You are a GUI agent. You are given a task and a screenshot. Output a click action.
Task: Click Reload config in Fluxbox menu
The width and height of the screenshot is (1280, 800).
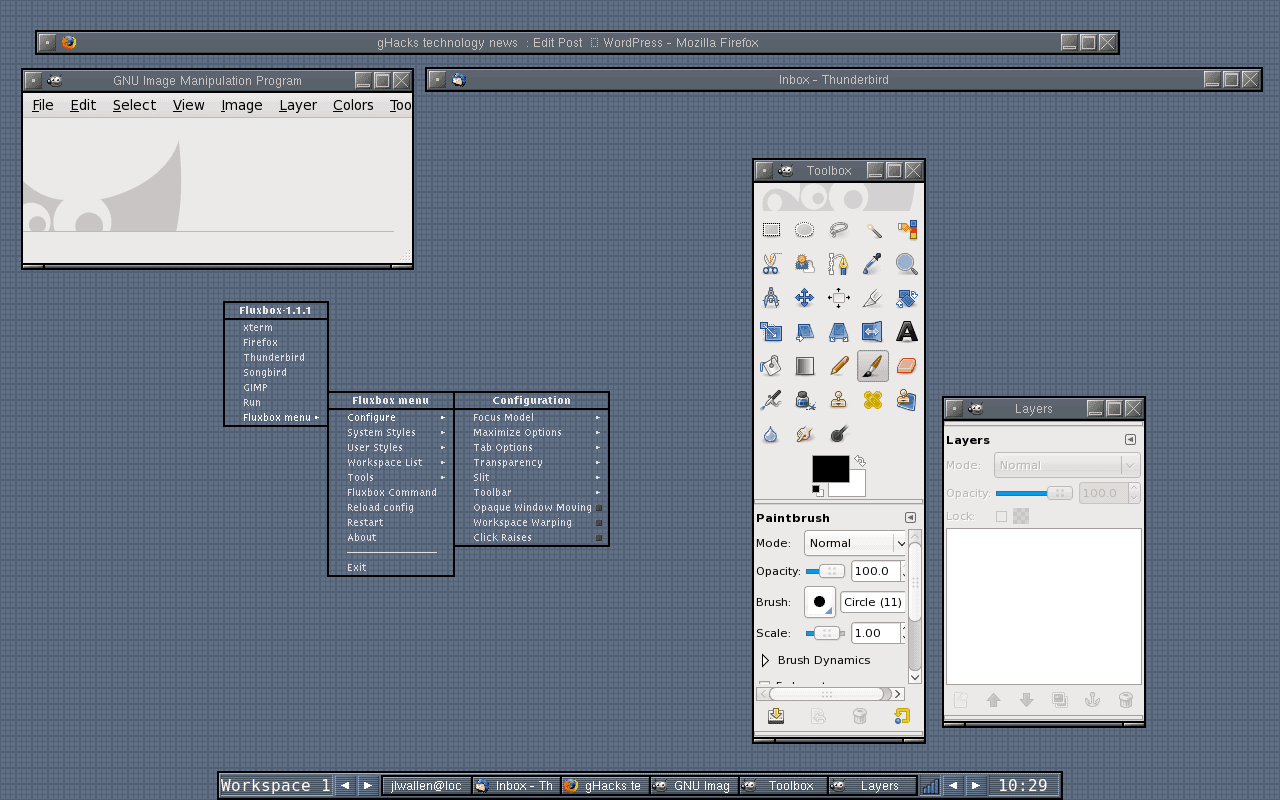391,507
